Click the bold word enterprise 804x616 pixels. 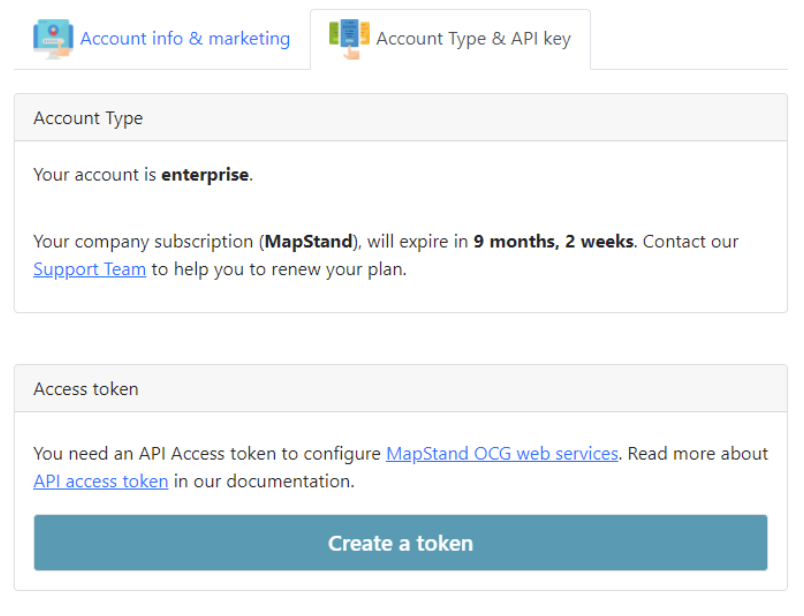[205, 175]
